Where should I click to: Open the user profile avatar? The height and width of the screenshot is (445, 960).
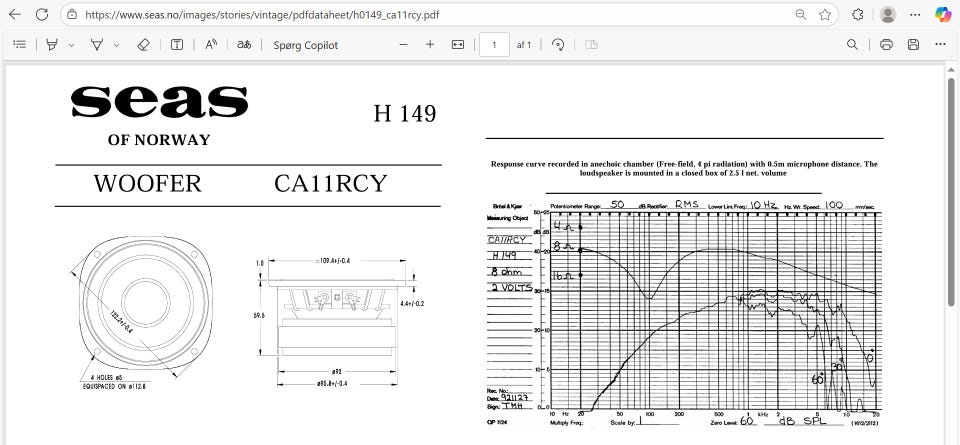point(888,15)
